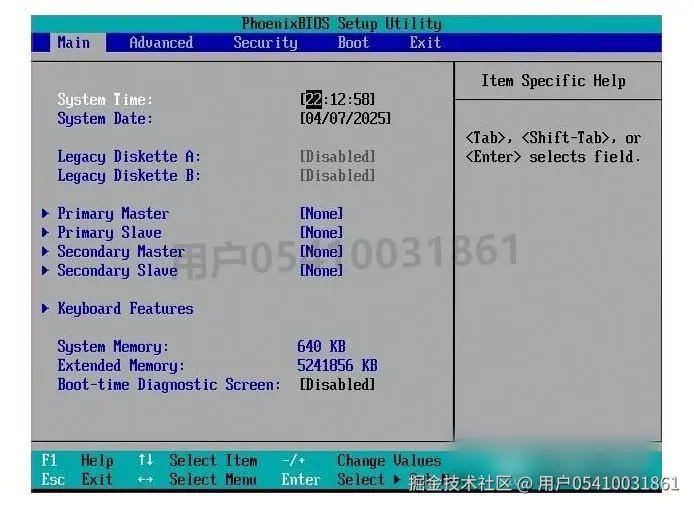The image size is (694, 508).
Task: Expand the Secondary Master arrow
Action: [45, 251]
